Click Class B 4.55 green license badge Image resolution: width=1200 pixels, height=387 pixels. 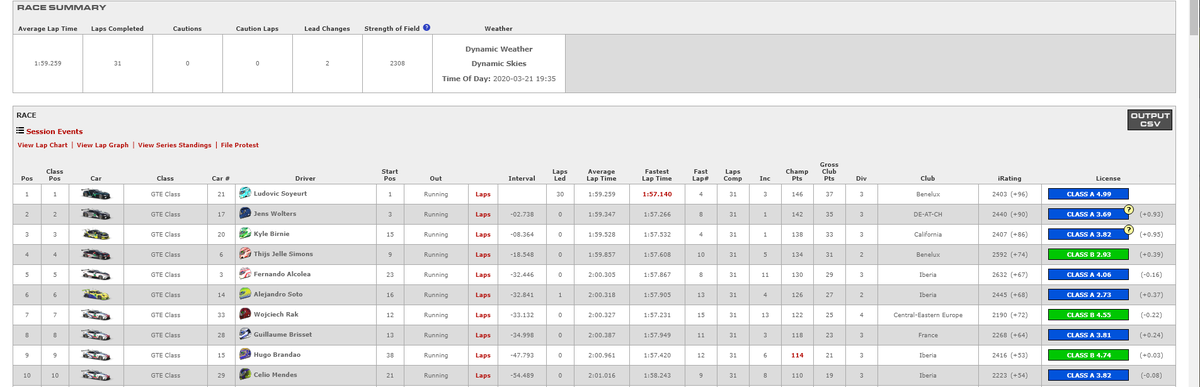[1088, 314]
